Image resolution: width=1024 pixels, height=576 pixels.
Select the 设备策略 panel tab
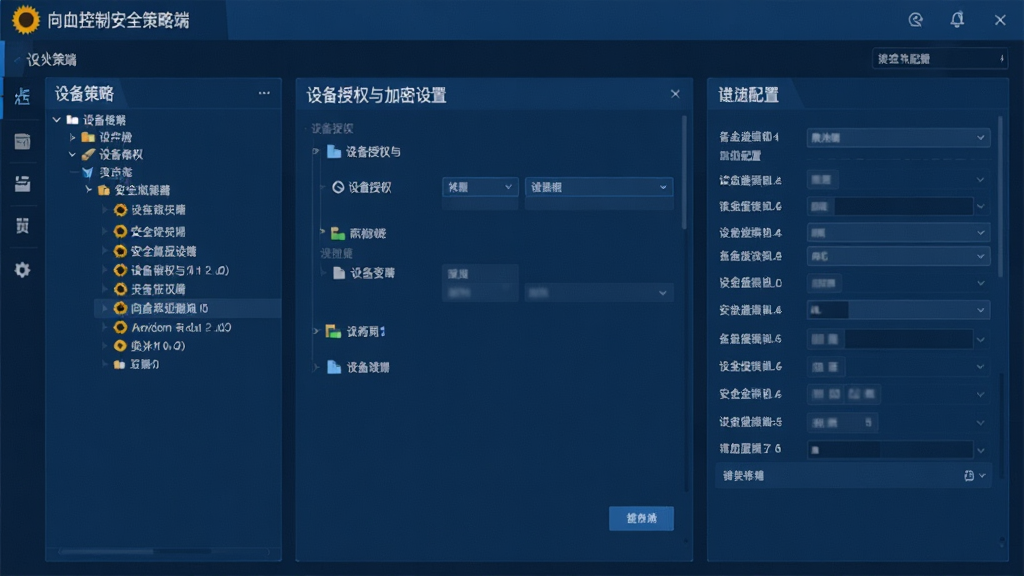pos(85,94)
